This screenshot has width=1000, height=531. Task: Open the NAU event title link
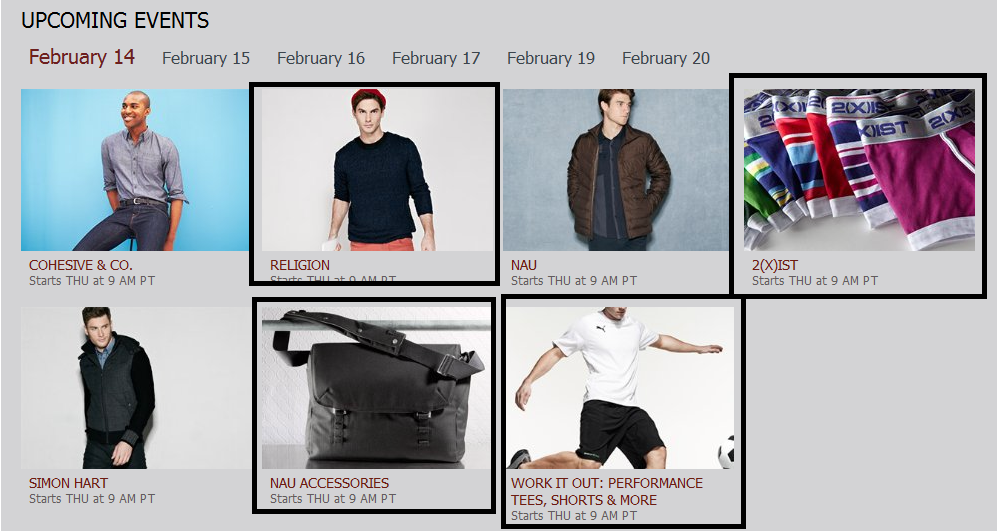[x=524, y=265]
